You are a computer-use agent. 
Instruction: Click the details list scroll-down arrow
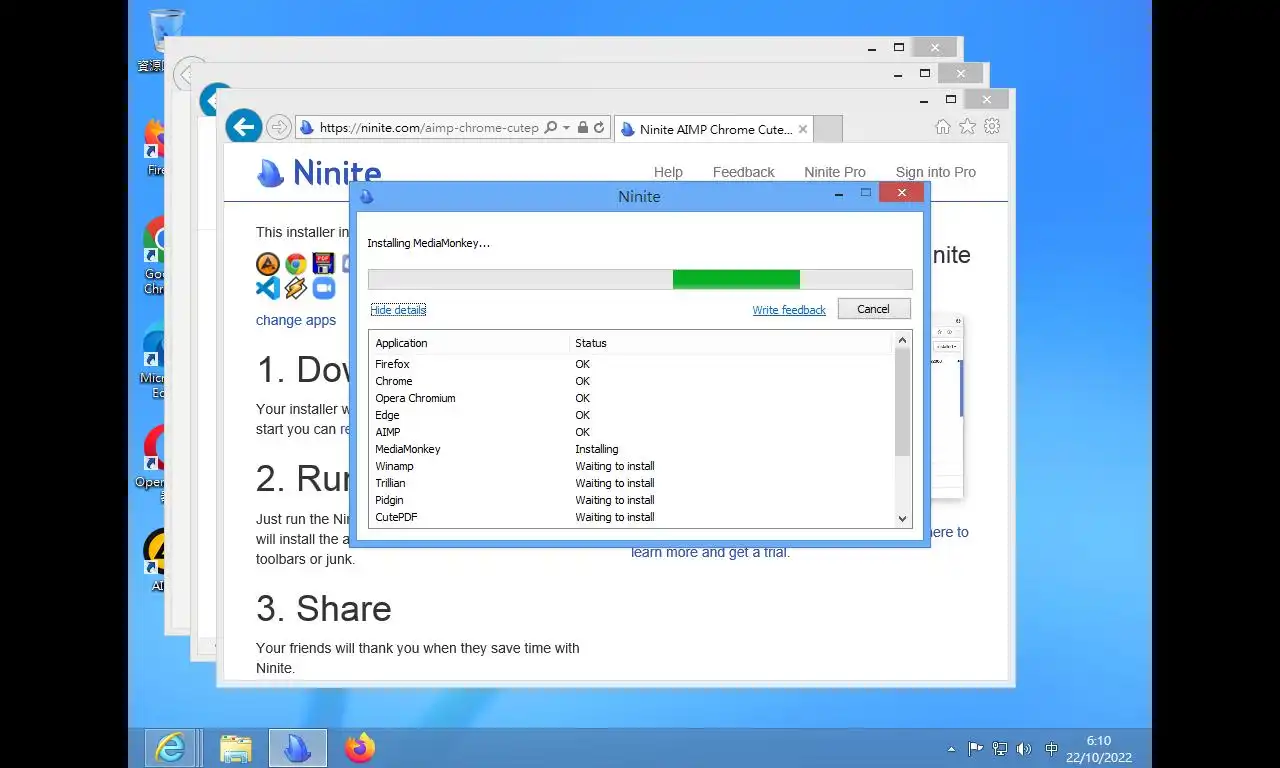pyautogui.click(x=903, y=518)
